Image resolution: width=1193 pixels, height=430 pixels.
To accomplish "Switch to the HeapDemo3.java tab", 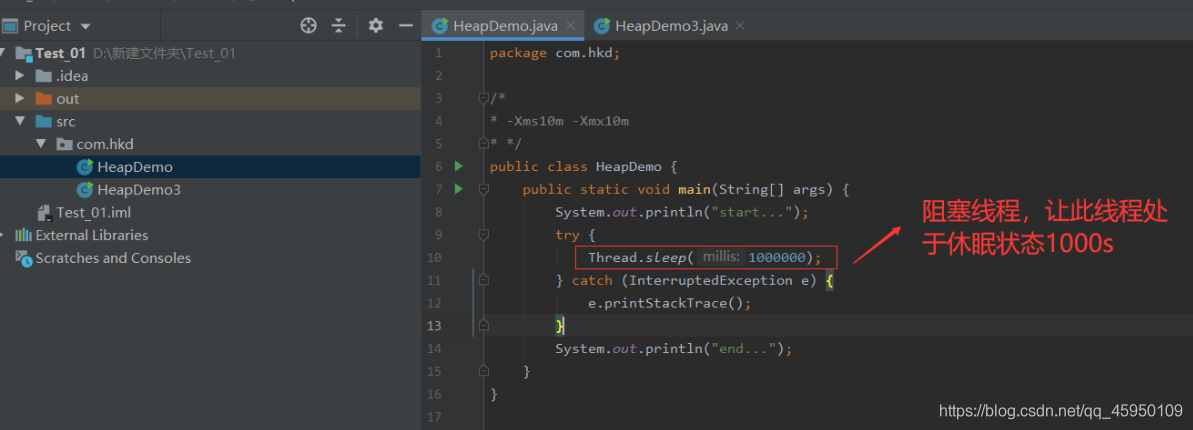I will tap(670, 25).
